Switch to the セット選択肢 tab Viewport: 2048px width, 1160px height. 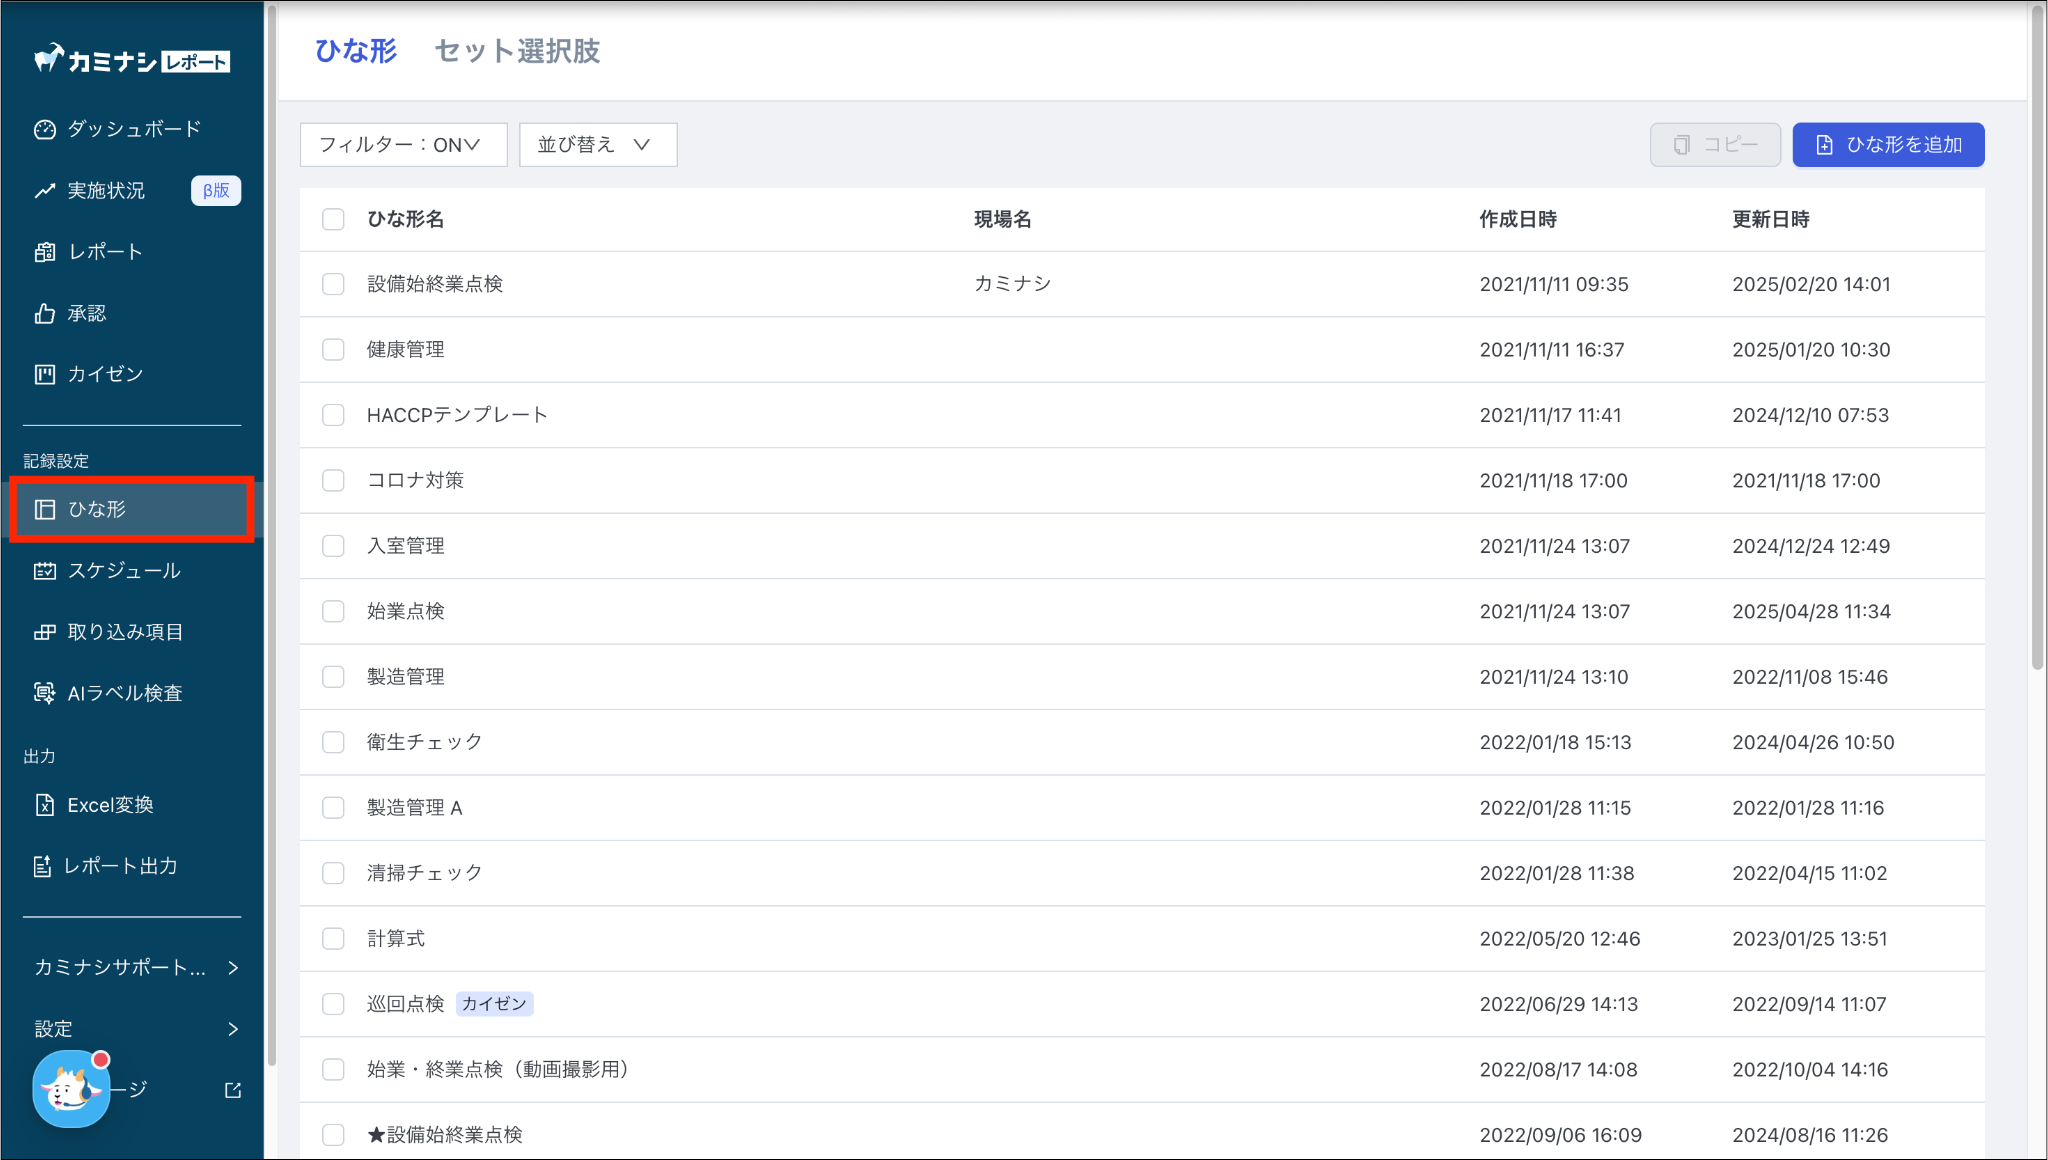(x=517, y=51)
